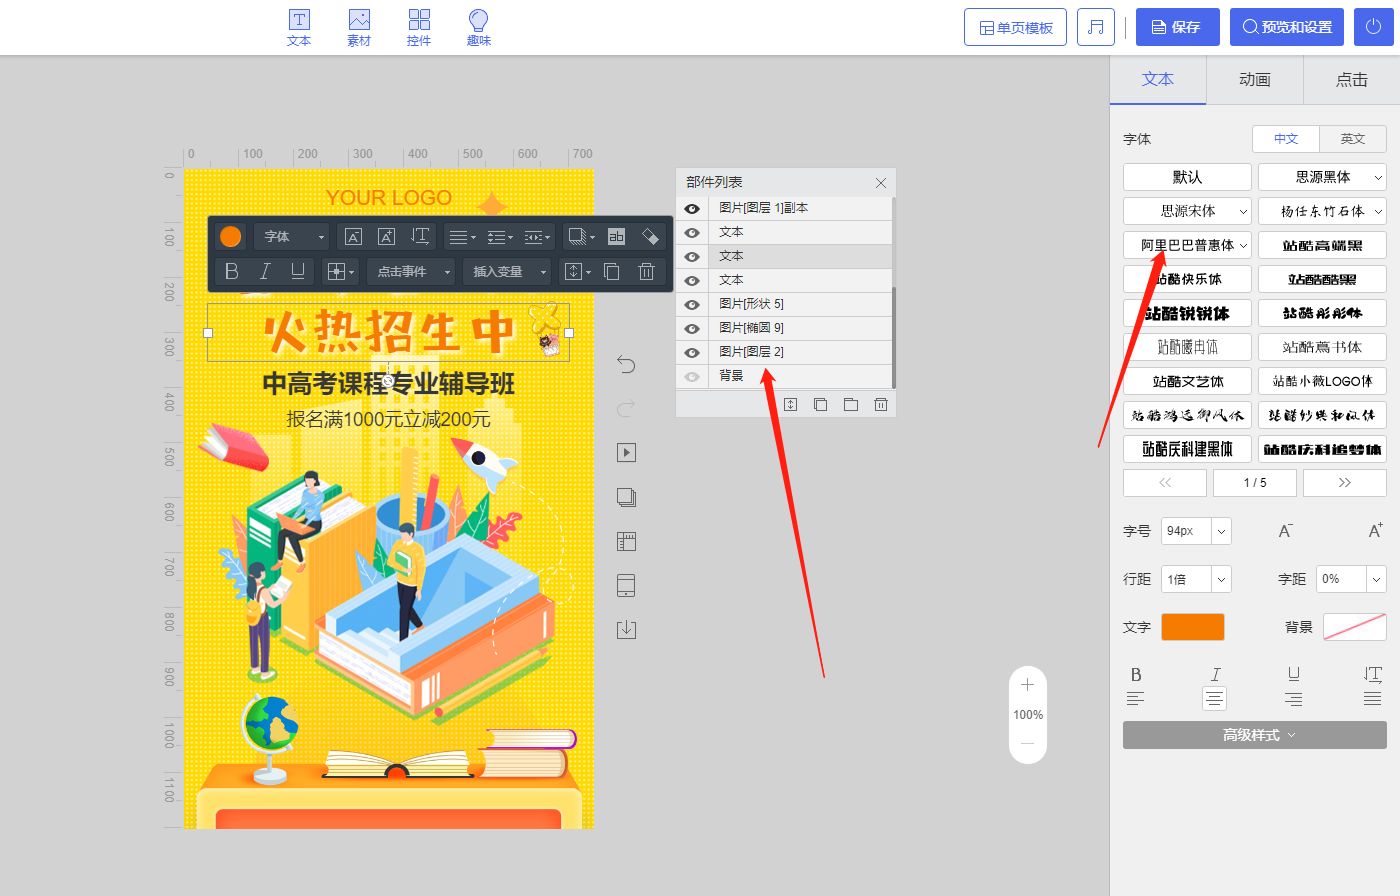Click the A- shrink font icon in right panel
1400x896 pixels.
(1286, 531)
